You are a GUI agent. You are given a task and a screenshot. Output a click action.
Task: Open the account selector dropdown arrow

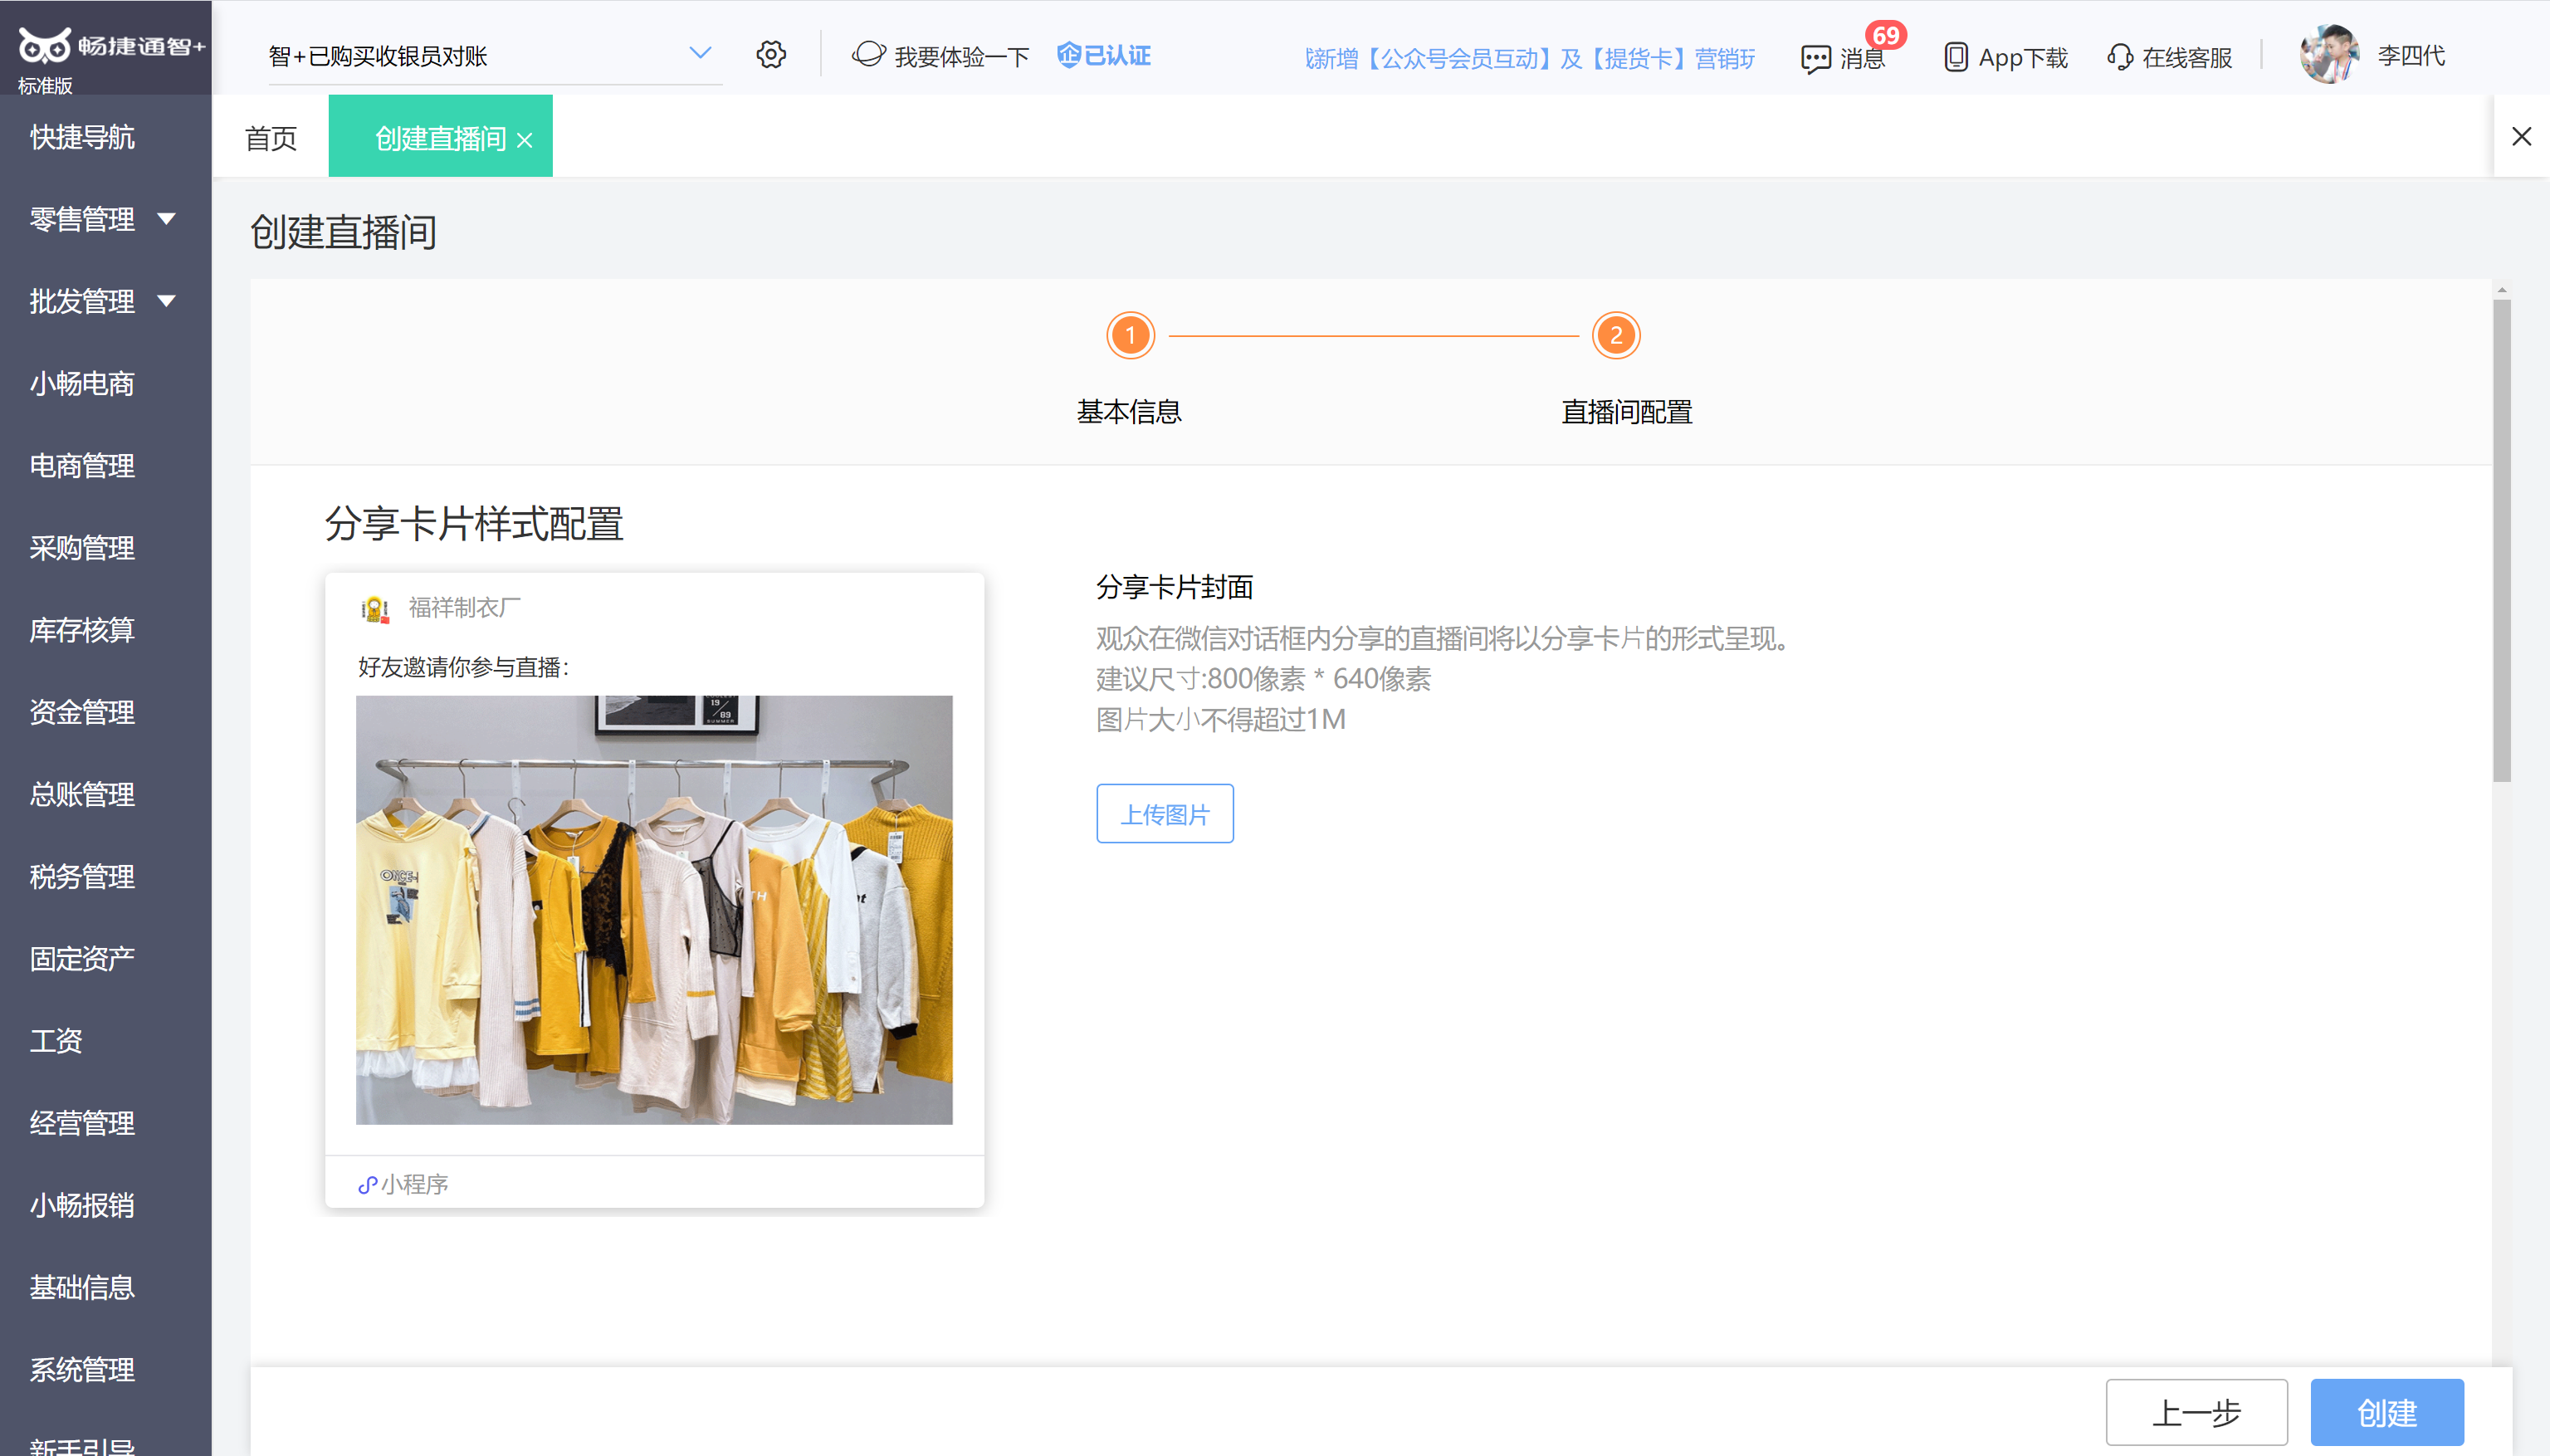tap(700, 53)
